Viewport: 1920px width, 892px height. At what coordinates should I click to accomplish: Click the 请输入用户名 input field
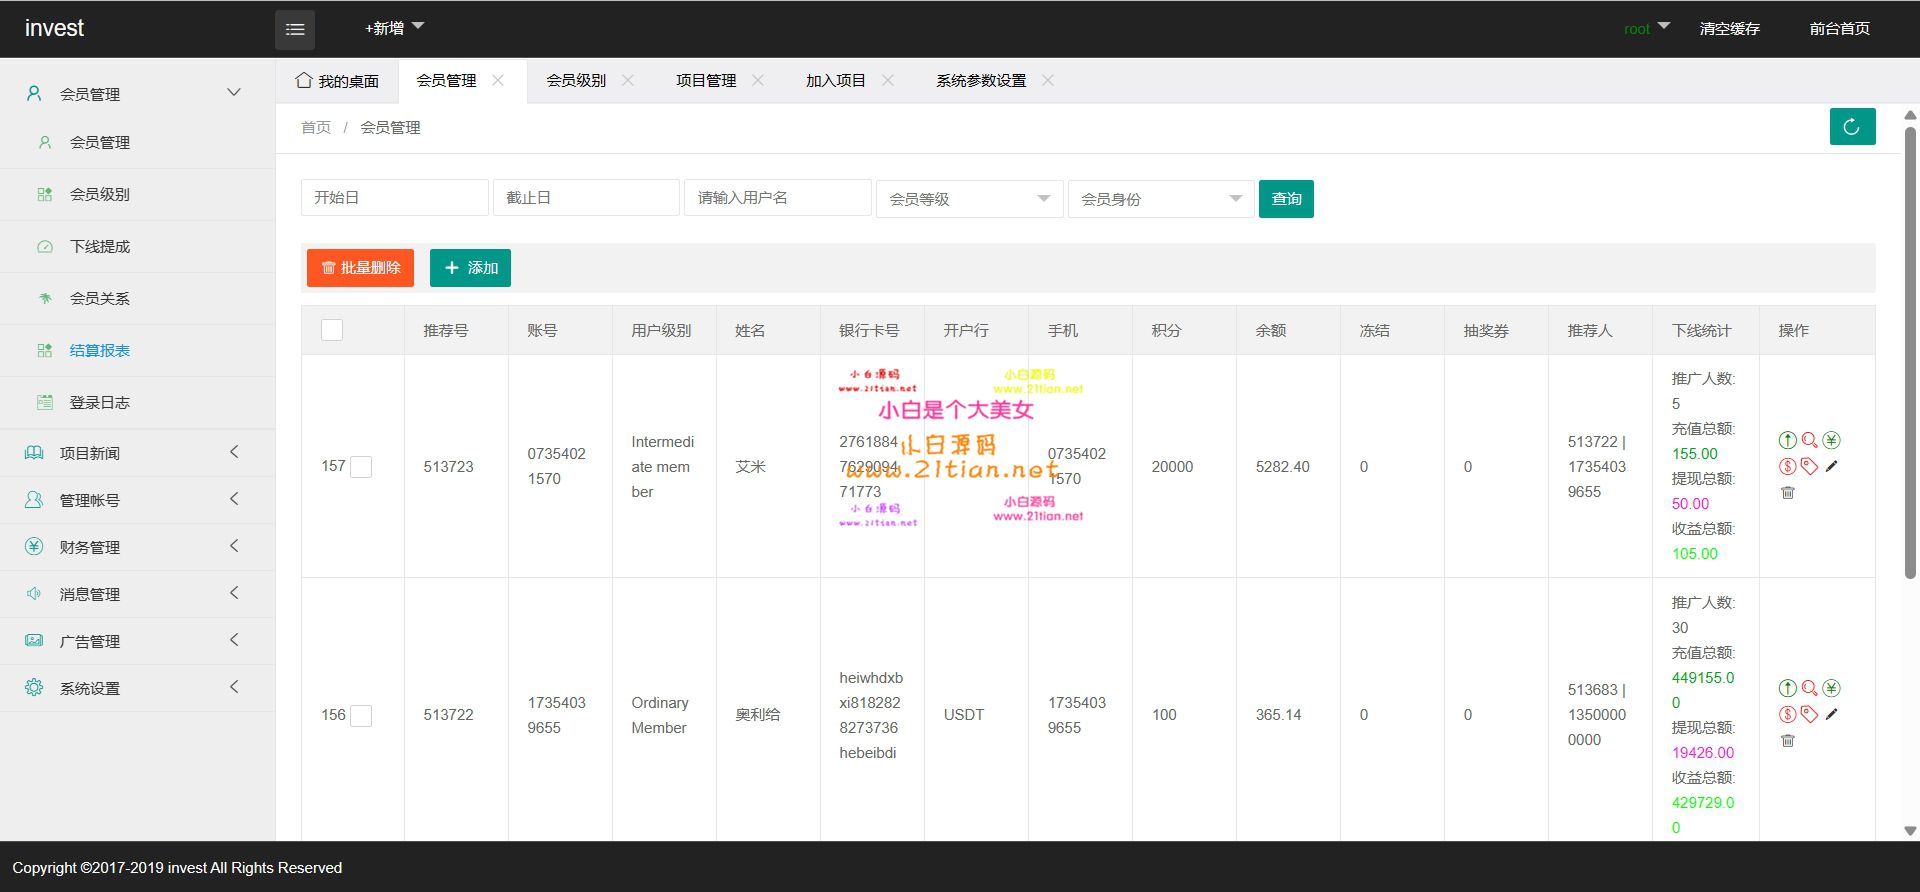(777, 197)
